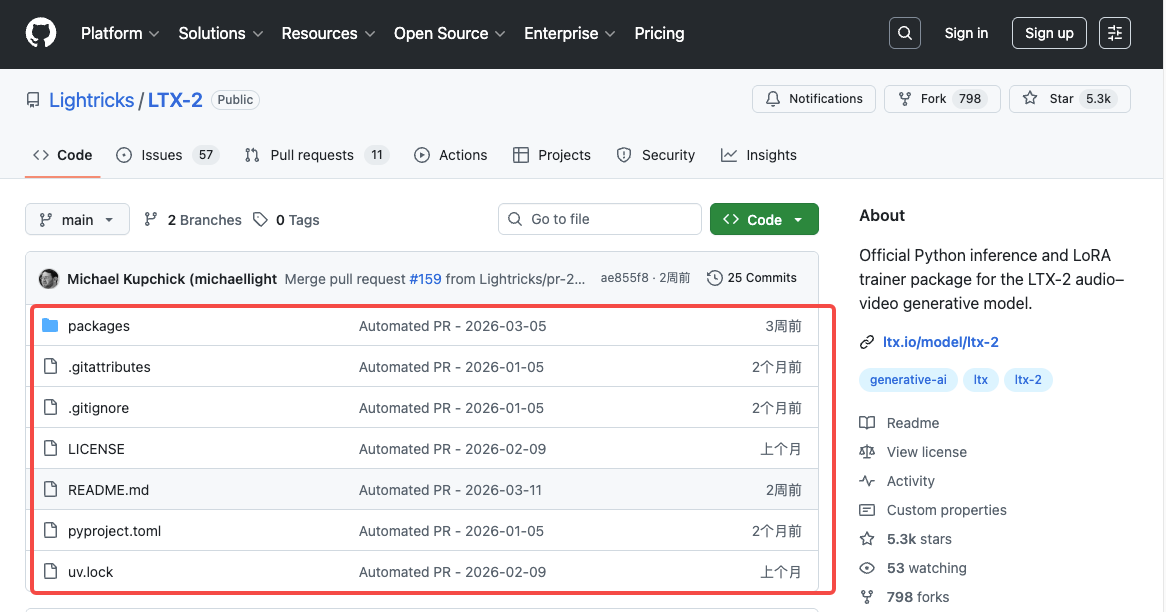The width and height of the screenshot is (1166, 612).
Task: Open the uv.lock file name
Action: pos(91,572)
